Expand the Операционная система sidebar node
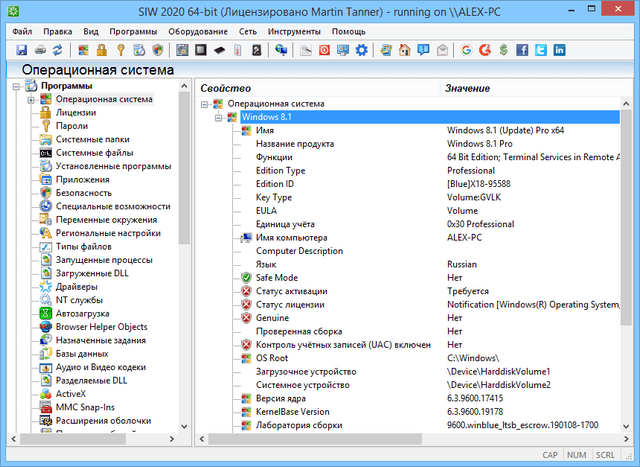This screenshot has height=467, width=640. [32, 100]
